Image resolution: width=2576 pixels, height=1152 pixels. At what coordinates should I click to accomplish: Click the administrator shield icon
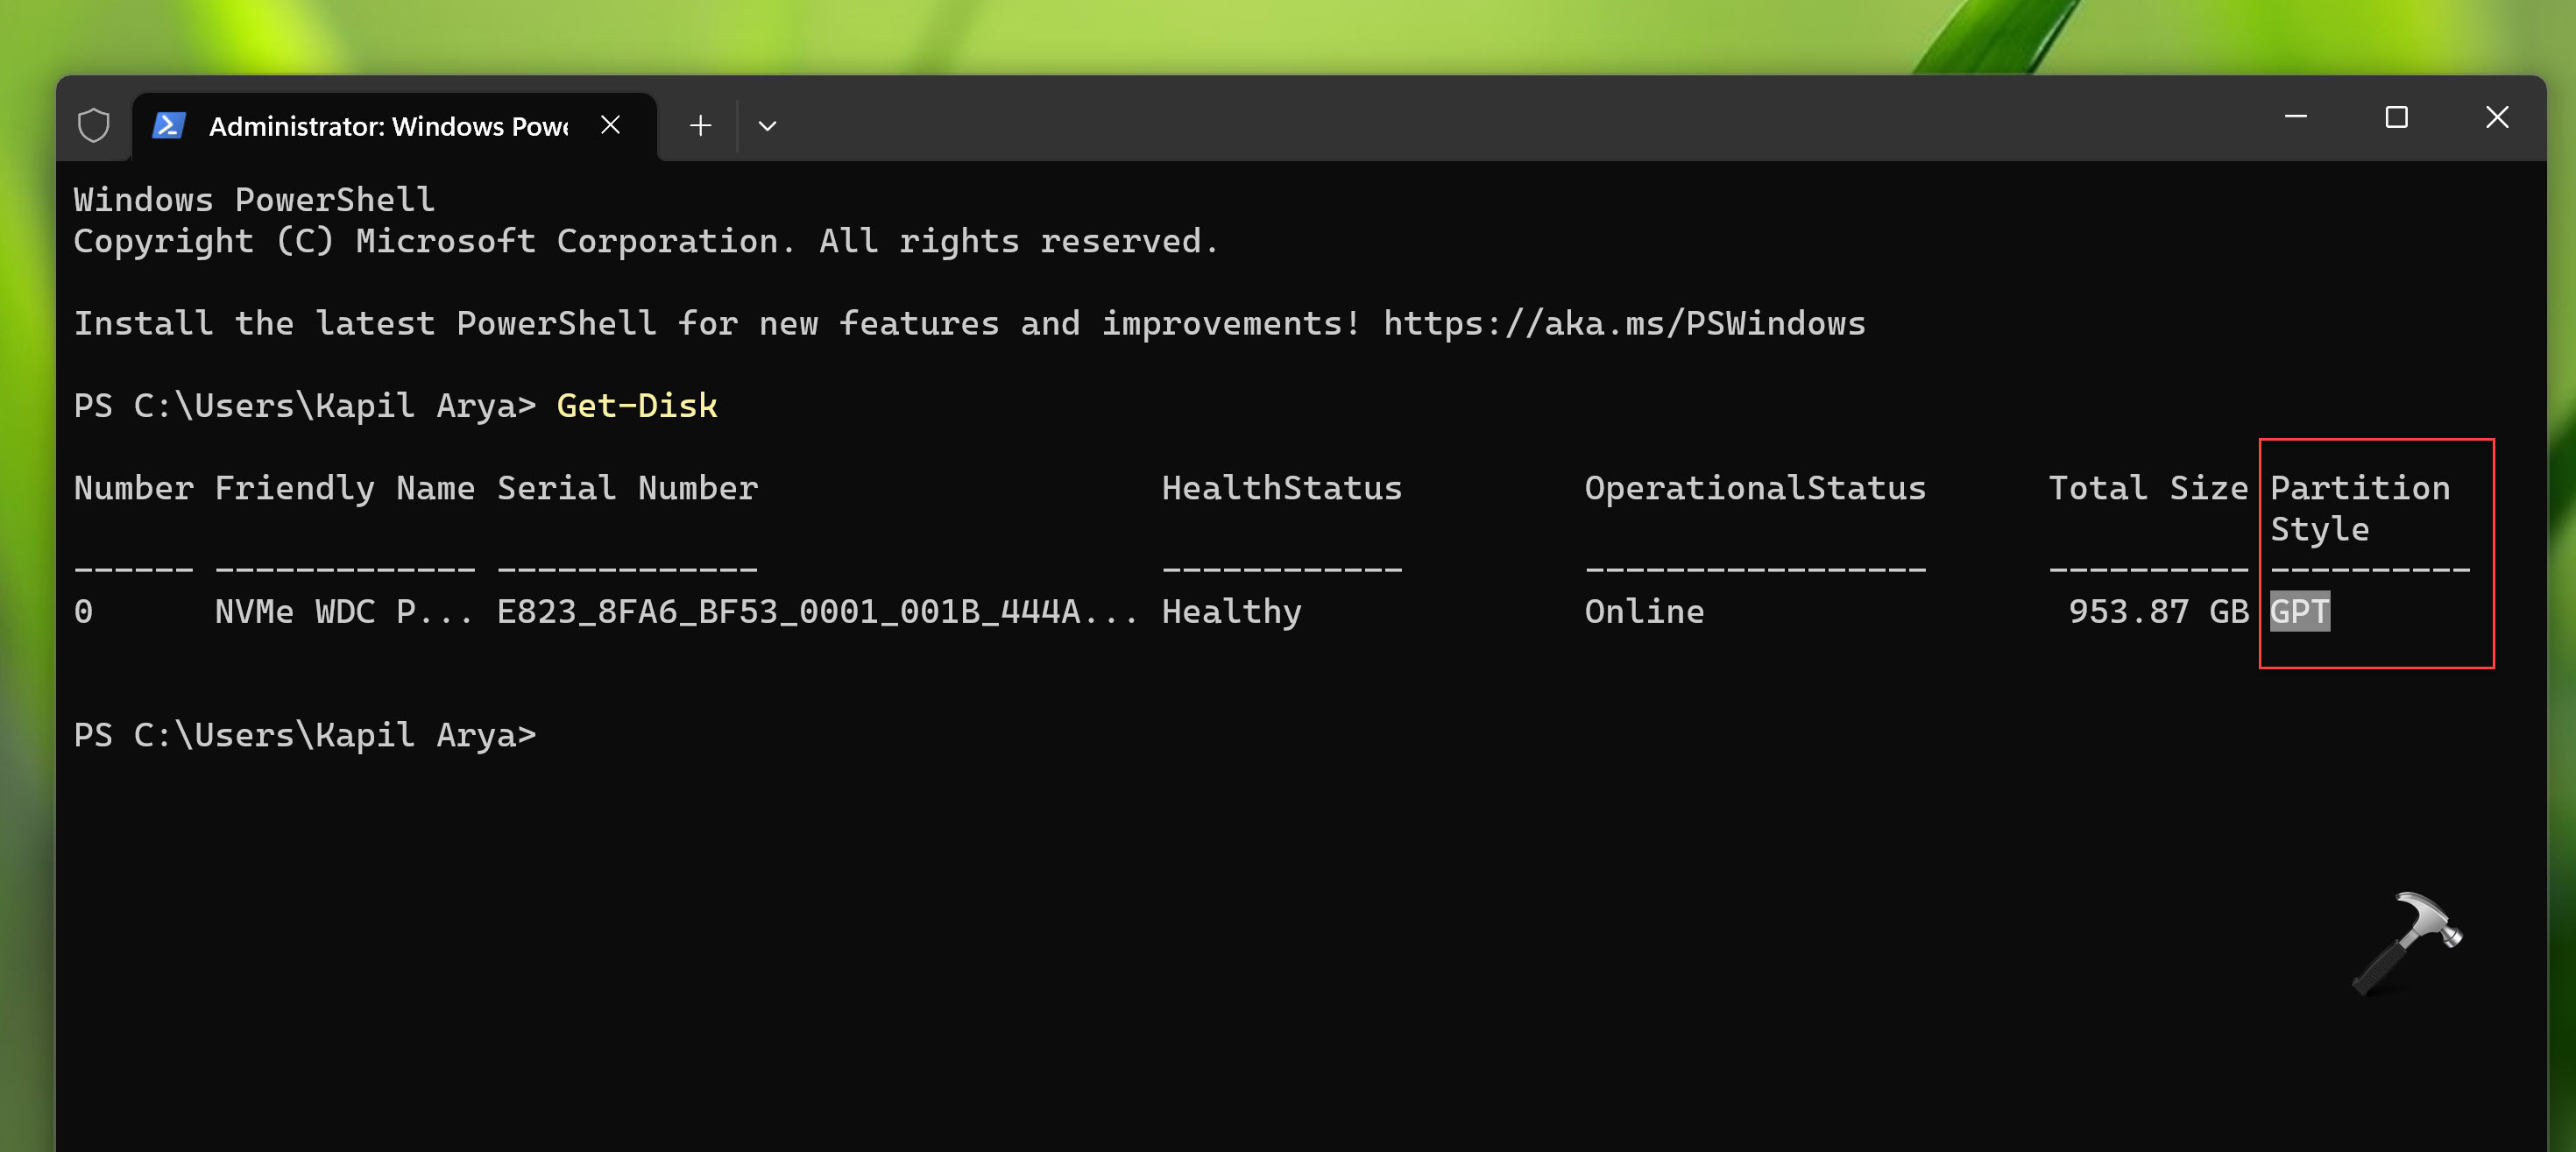point(94,125)
